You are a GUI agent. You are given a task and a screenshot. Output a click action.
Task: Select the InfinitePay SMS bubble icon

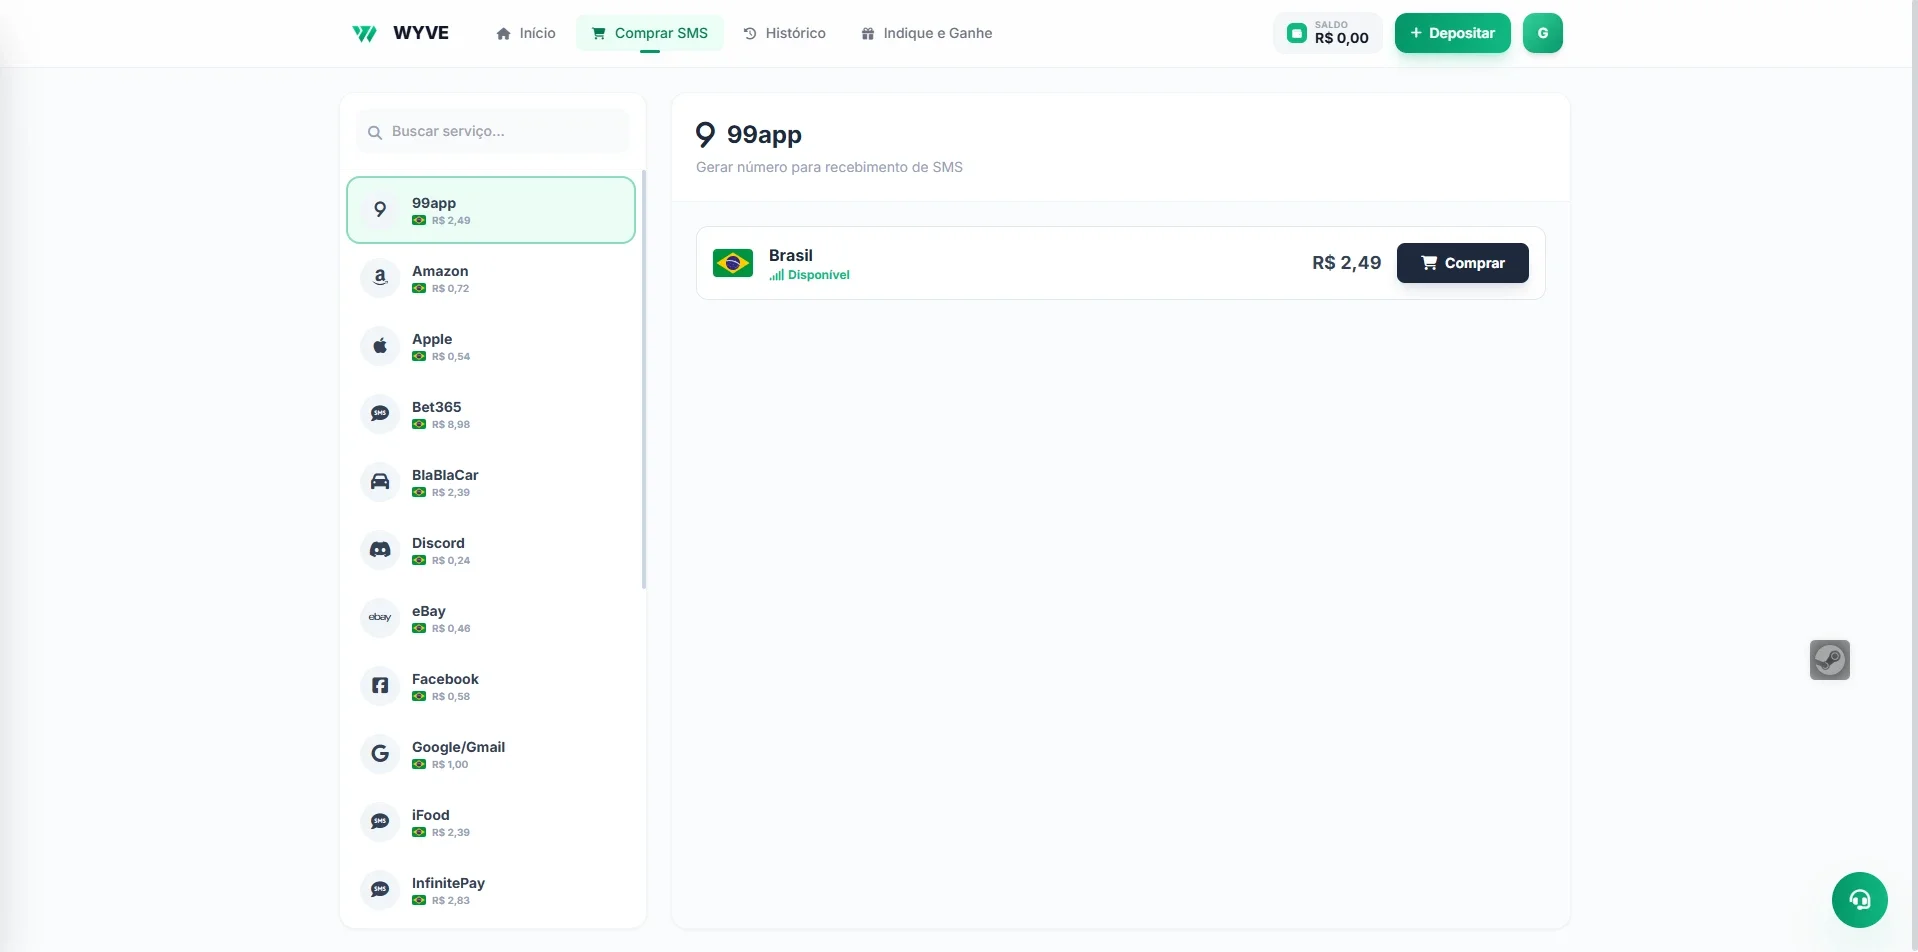pyautogui.click(x=380, y=890)
